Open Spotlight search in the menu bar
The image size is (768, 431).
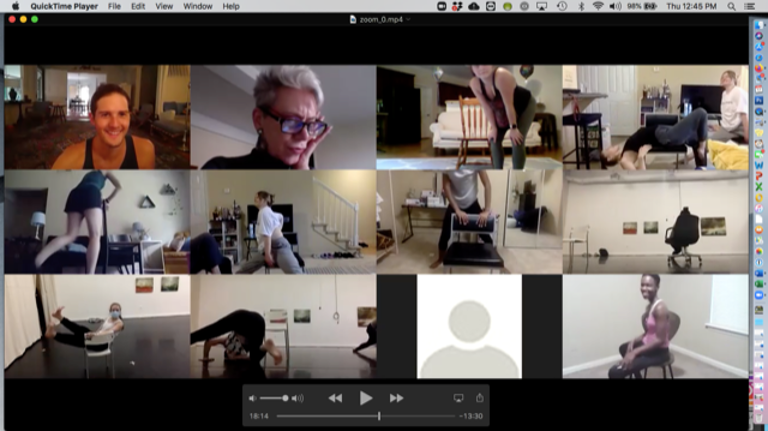tap(732, 6)
